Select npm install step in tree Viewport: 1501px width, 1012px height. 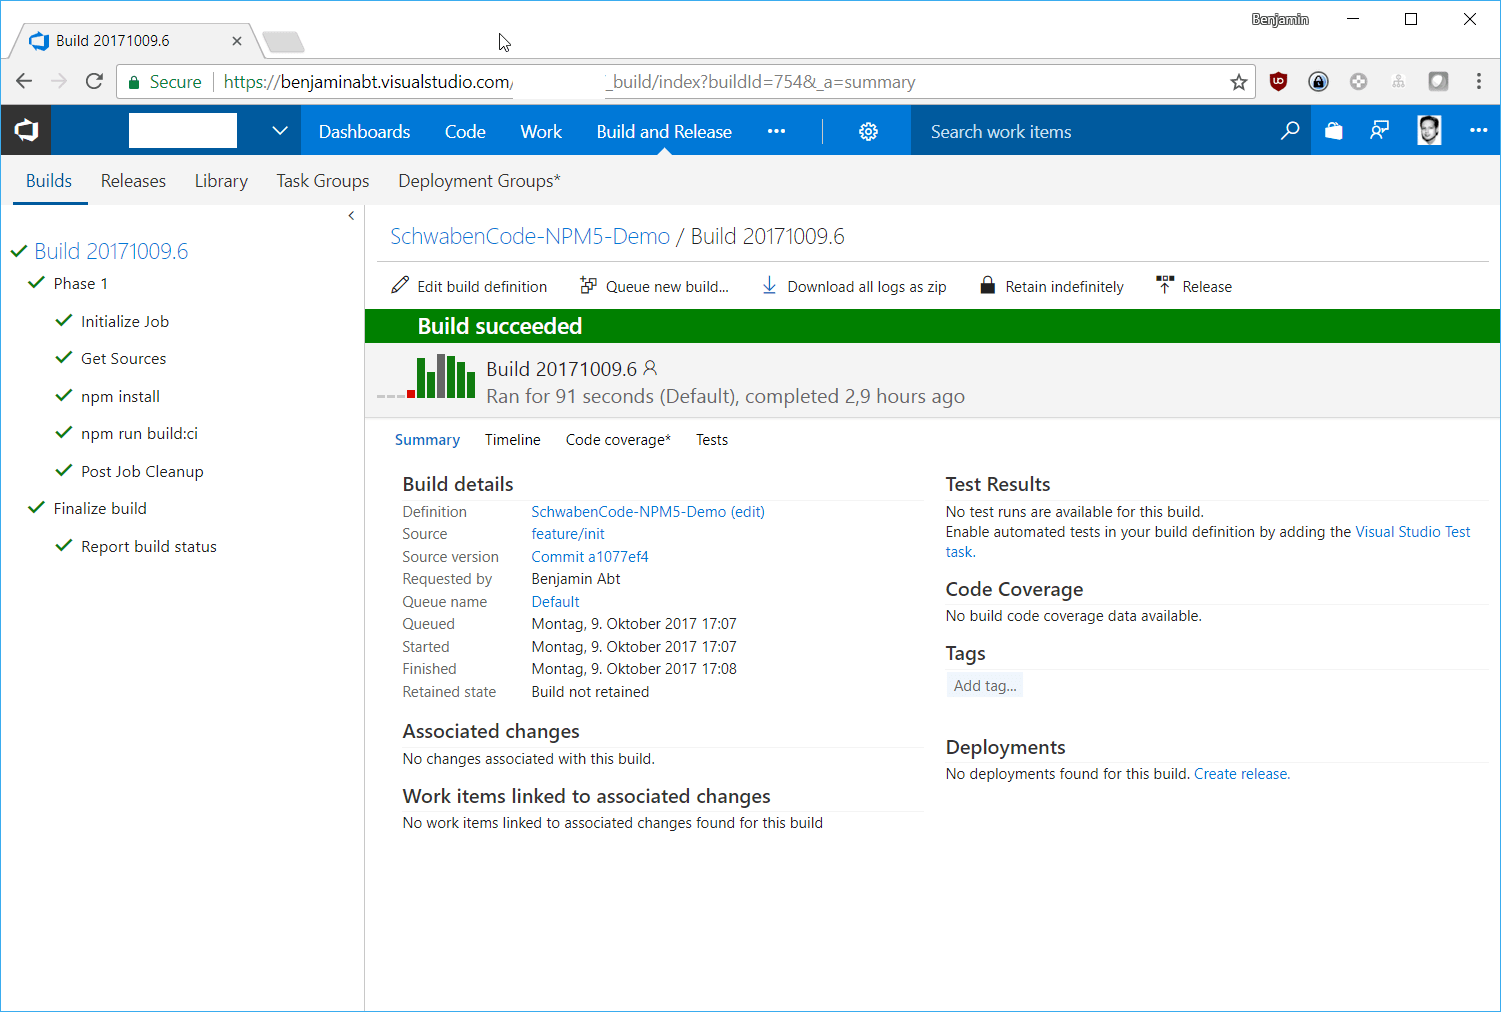click(120, 397)
